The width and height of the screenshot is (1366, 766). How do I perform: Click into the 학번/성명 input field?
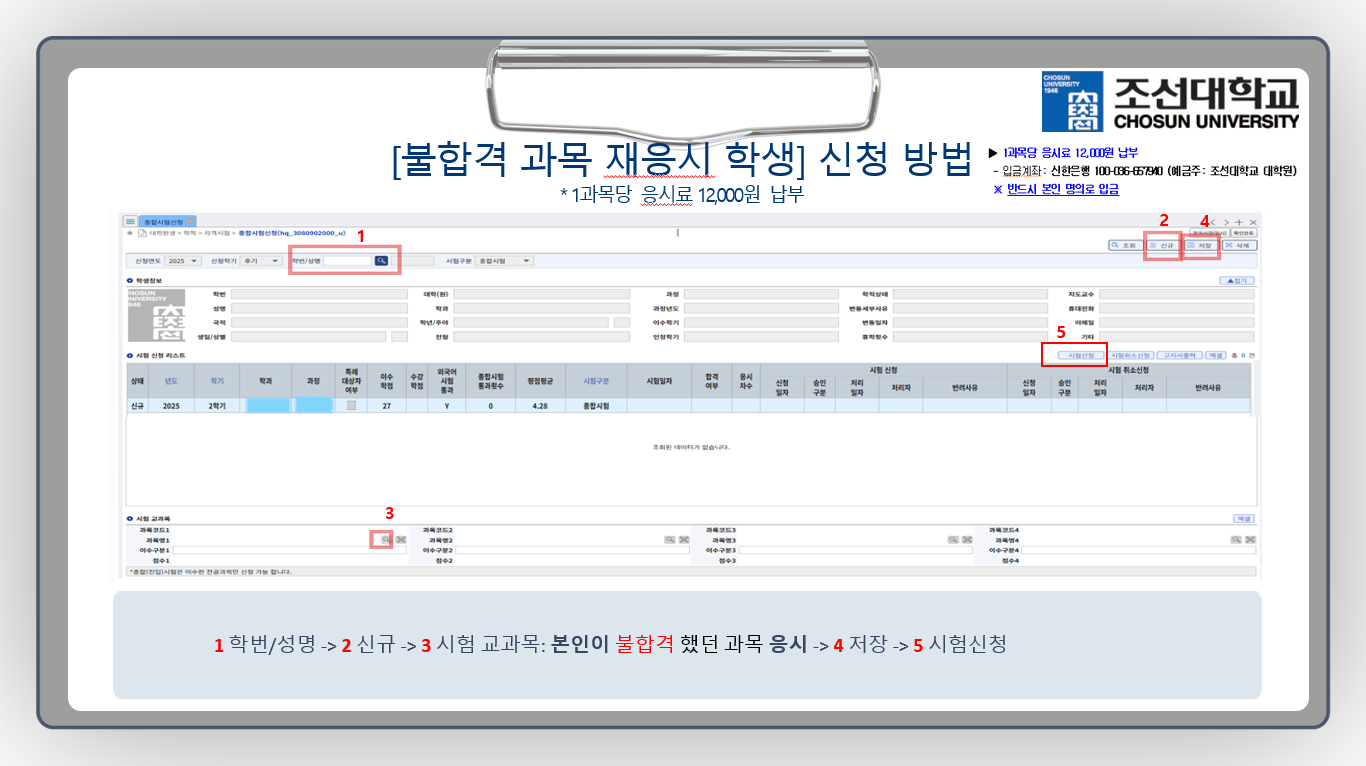(347, 260)
